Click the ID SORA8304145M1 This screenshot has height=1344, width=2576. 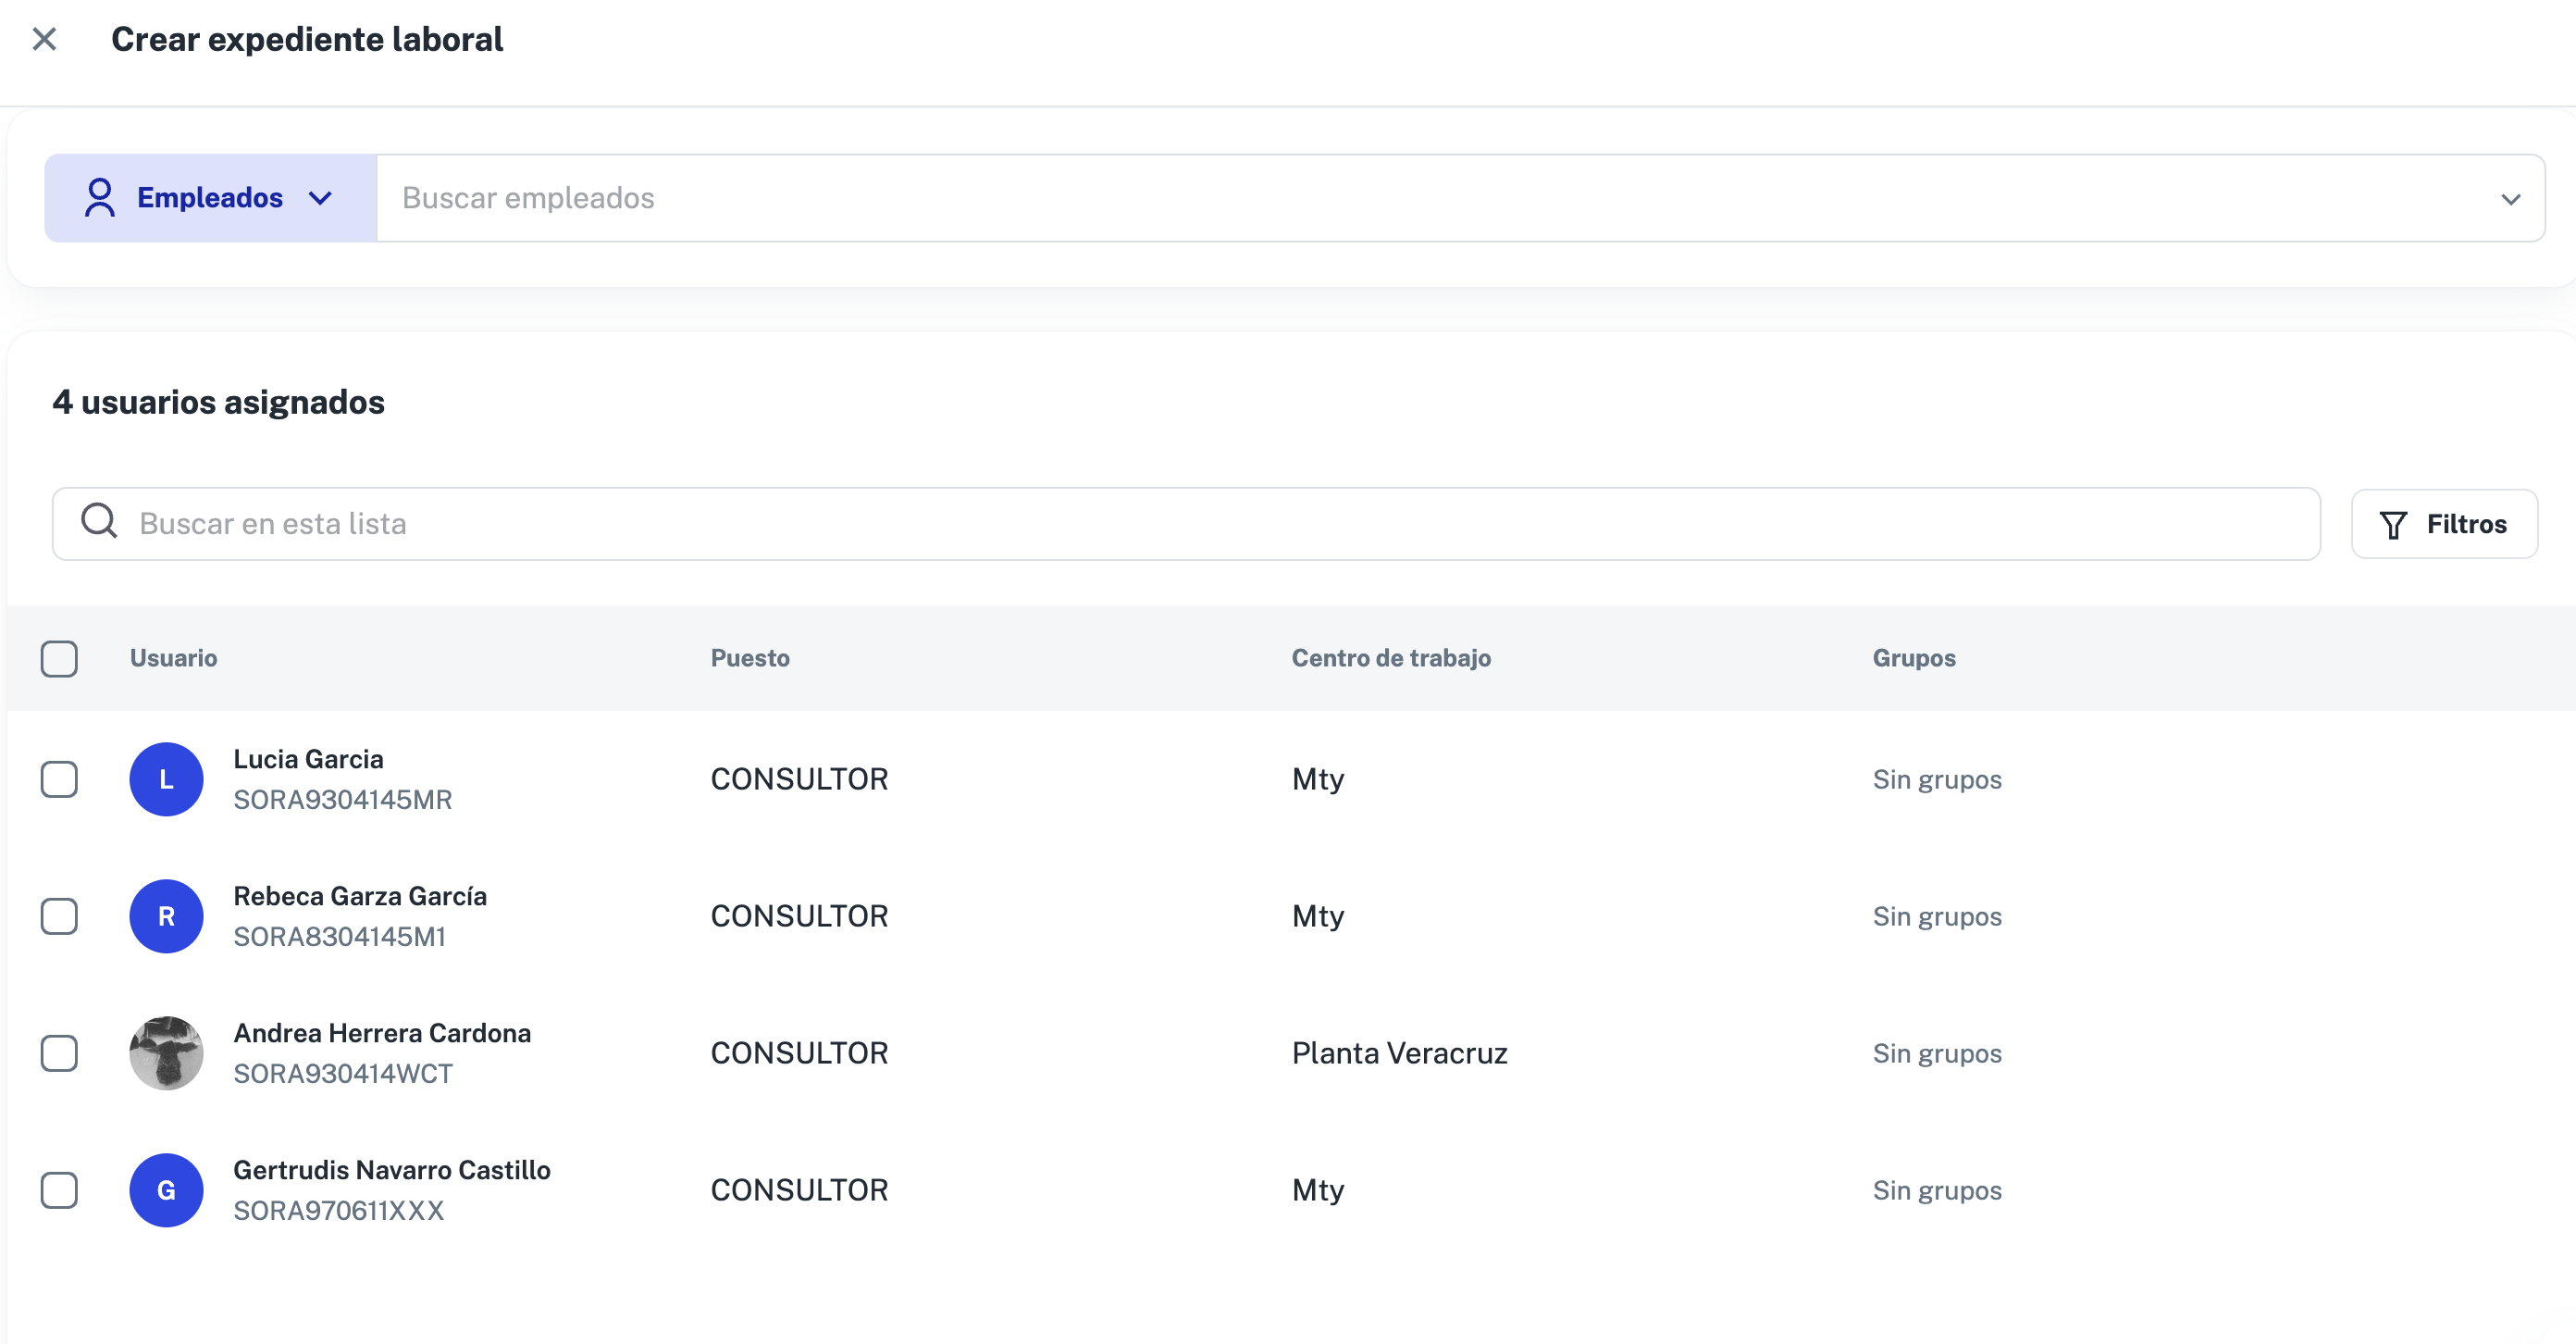coord(340,938)
